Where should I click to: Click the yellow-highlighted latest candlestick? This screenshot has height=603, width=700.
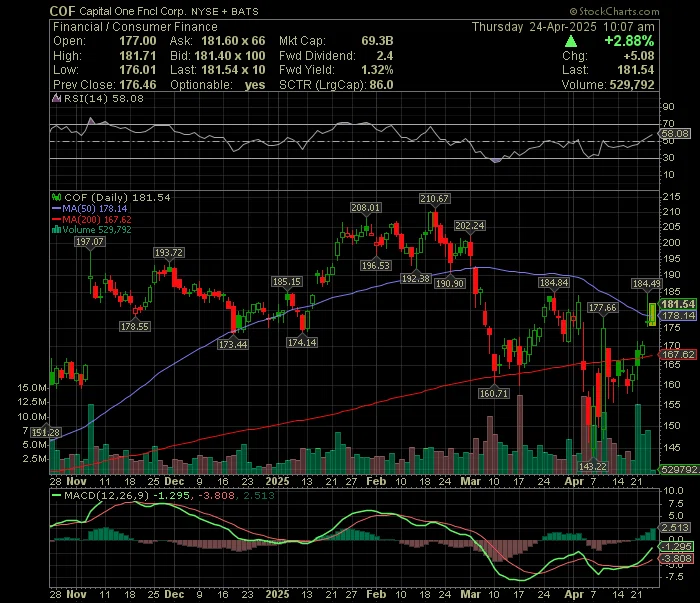point(652,314)
